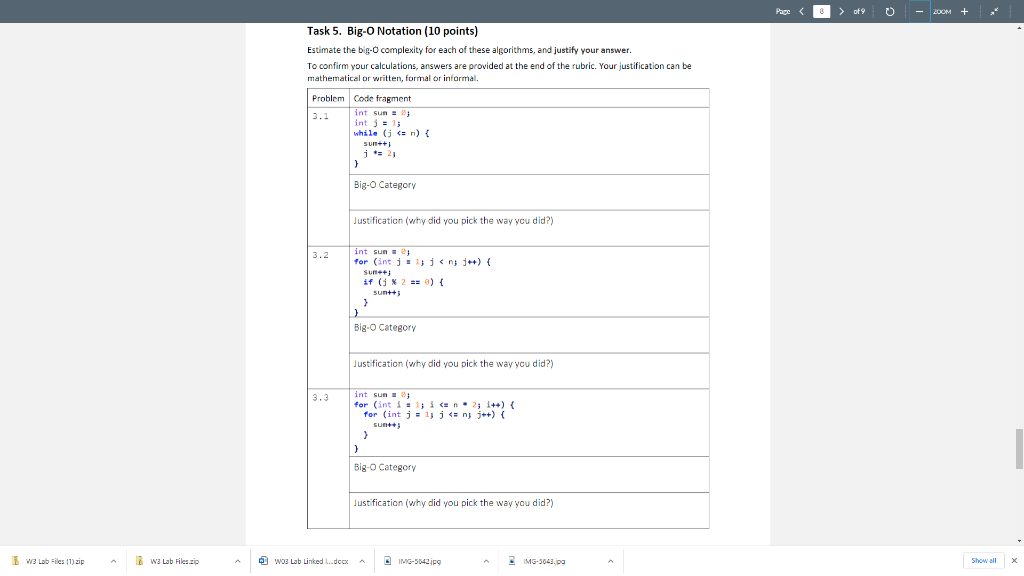Click the image icon on IMG-5642.jpg download
Image resolution: width=1024 pixels, height=576 pixels.
[x=390, y=561]
